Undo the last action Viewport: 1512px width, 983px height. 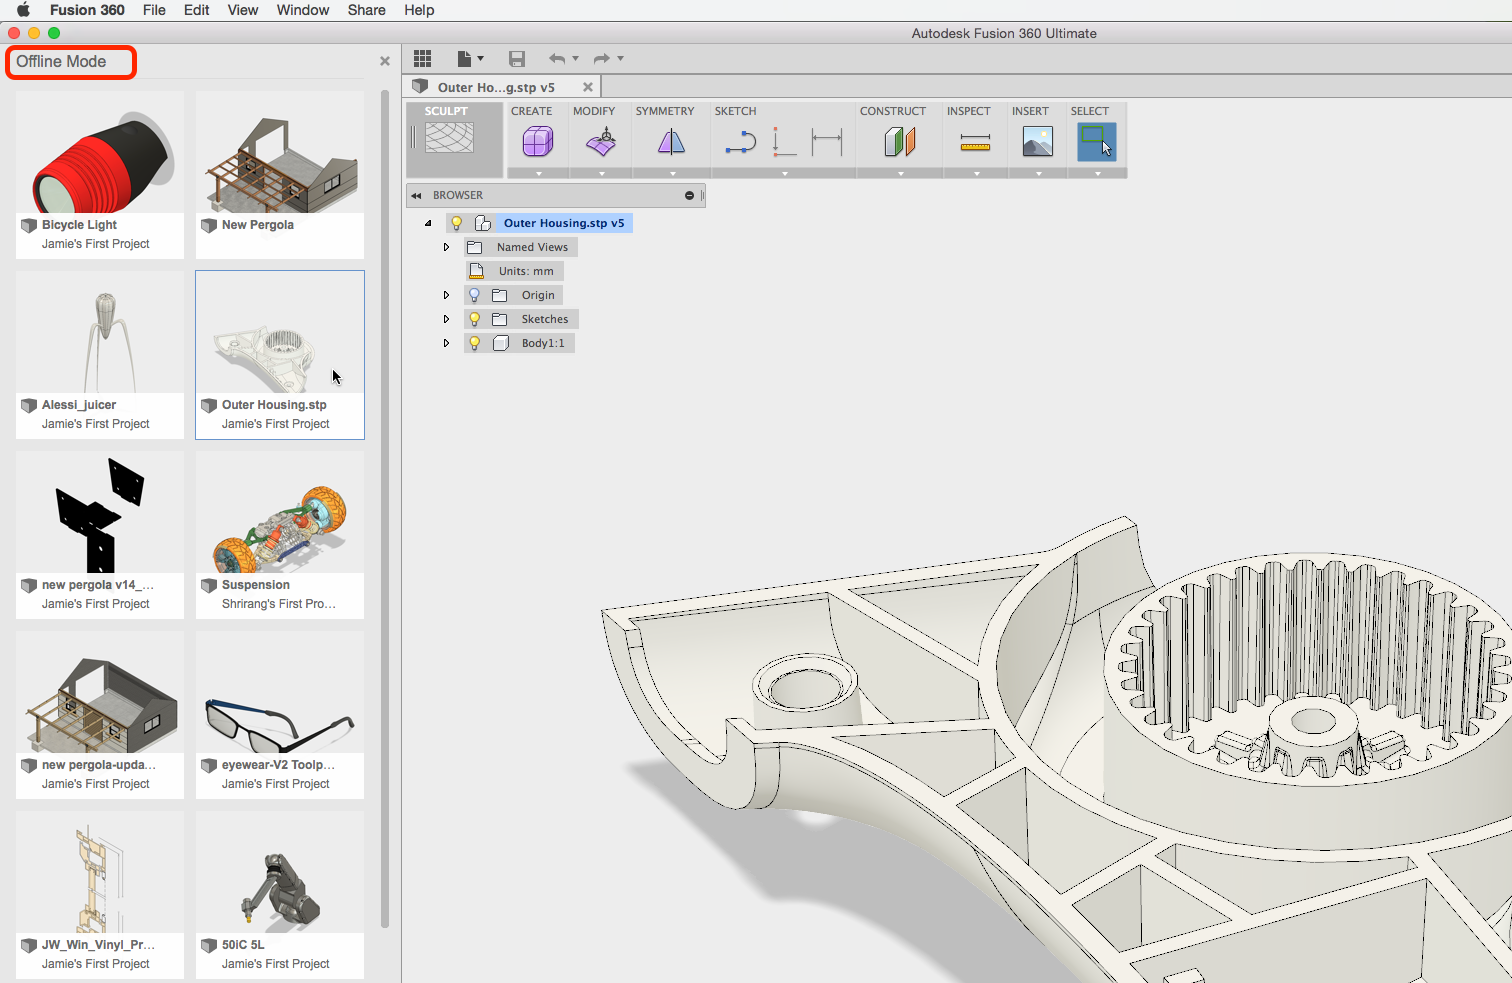tap(557, 59)
